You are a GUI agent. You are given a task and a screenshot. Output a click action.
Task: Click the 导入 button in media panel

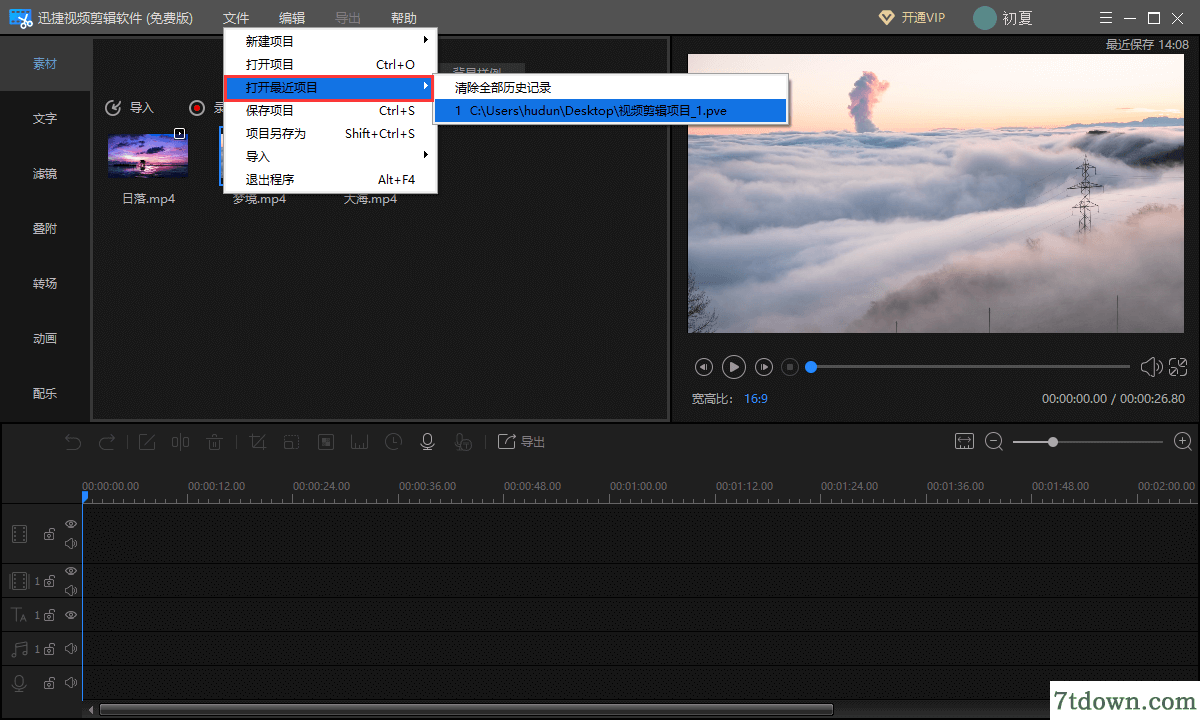pos(130,107)
